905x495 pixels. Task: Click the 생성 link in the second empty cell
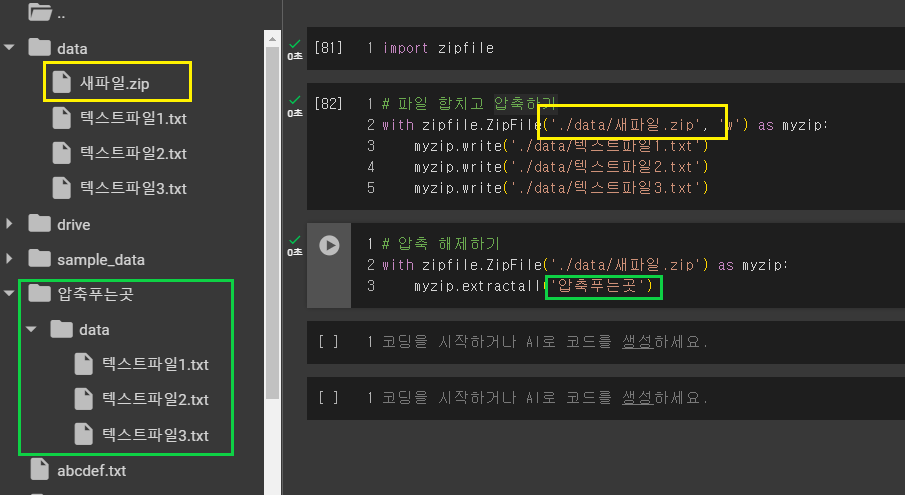coord(638,398)
